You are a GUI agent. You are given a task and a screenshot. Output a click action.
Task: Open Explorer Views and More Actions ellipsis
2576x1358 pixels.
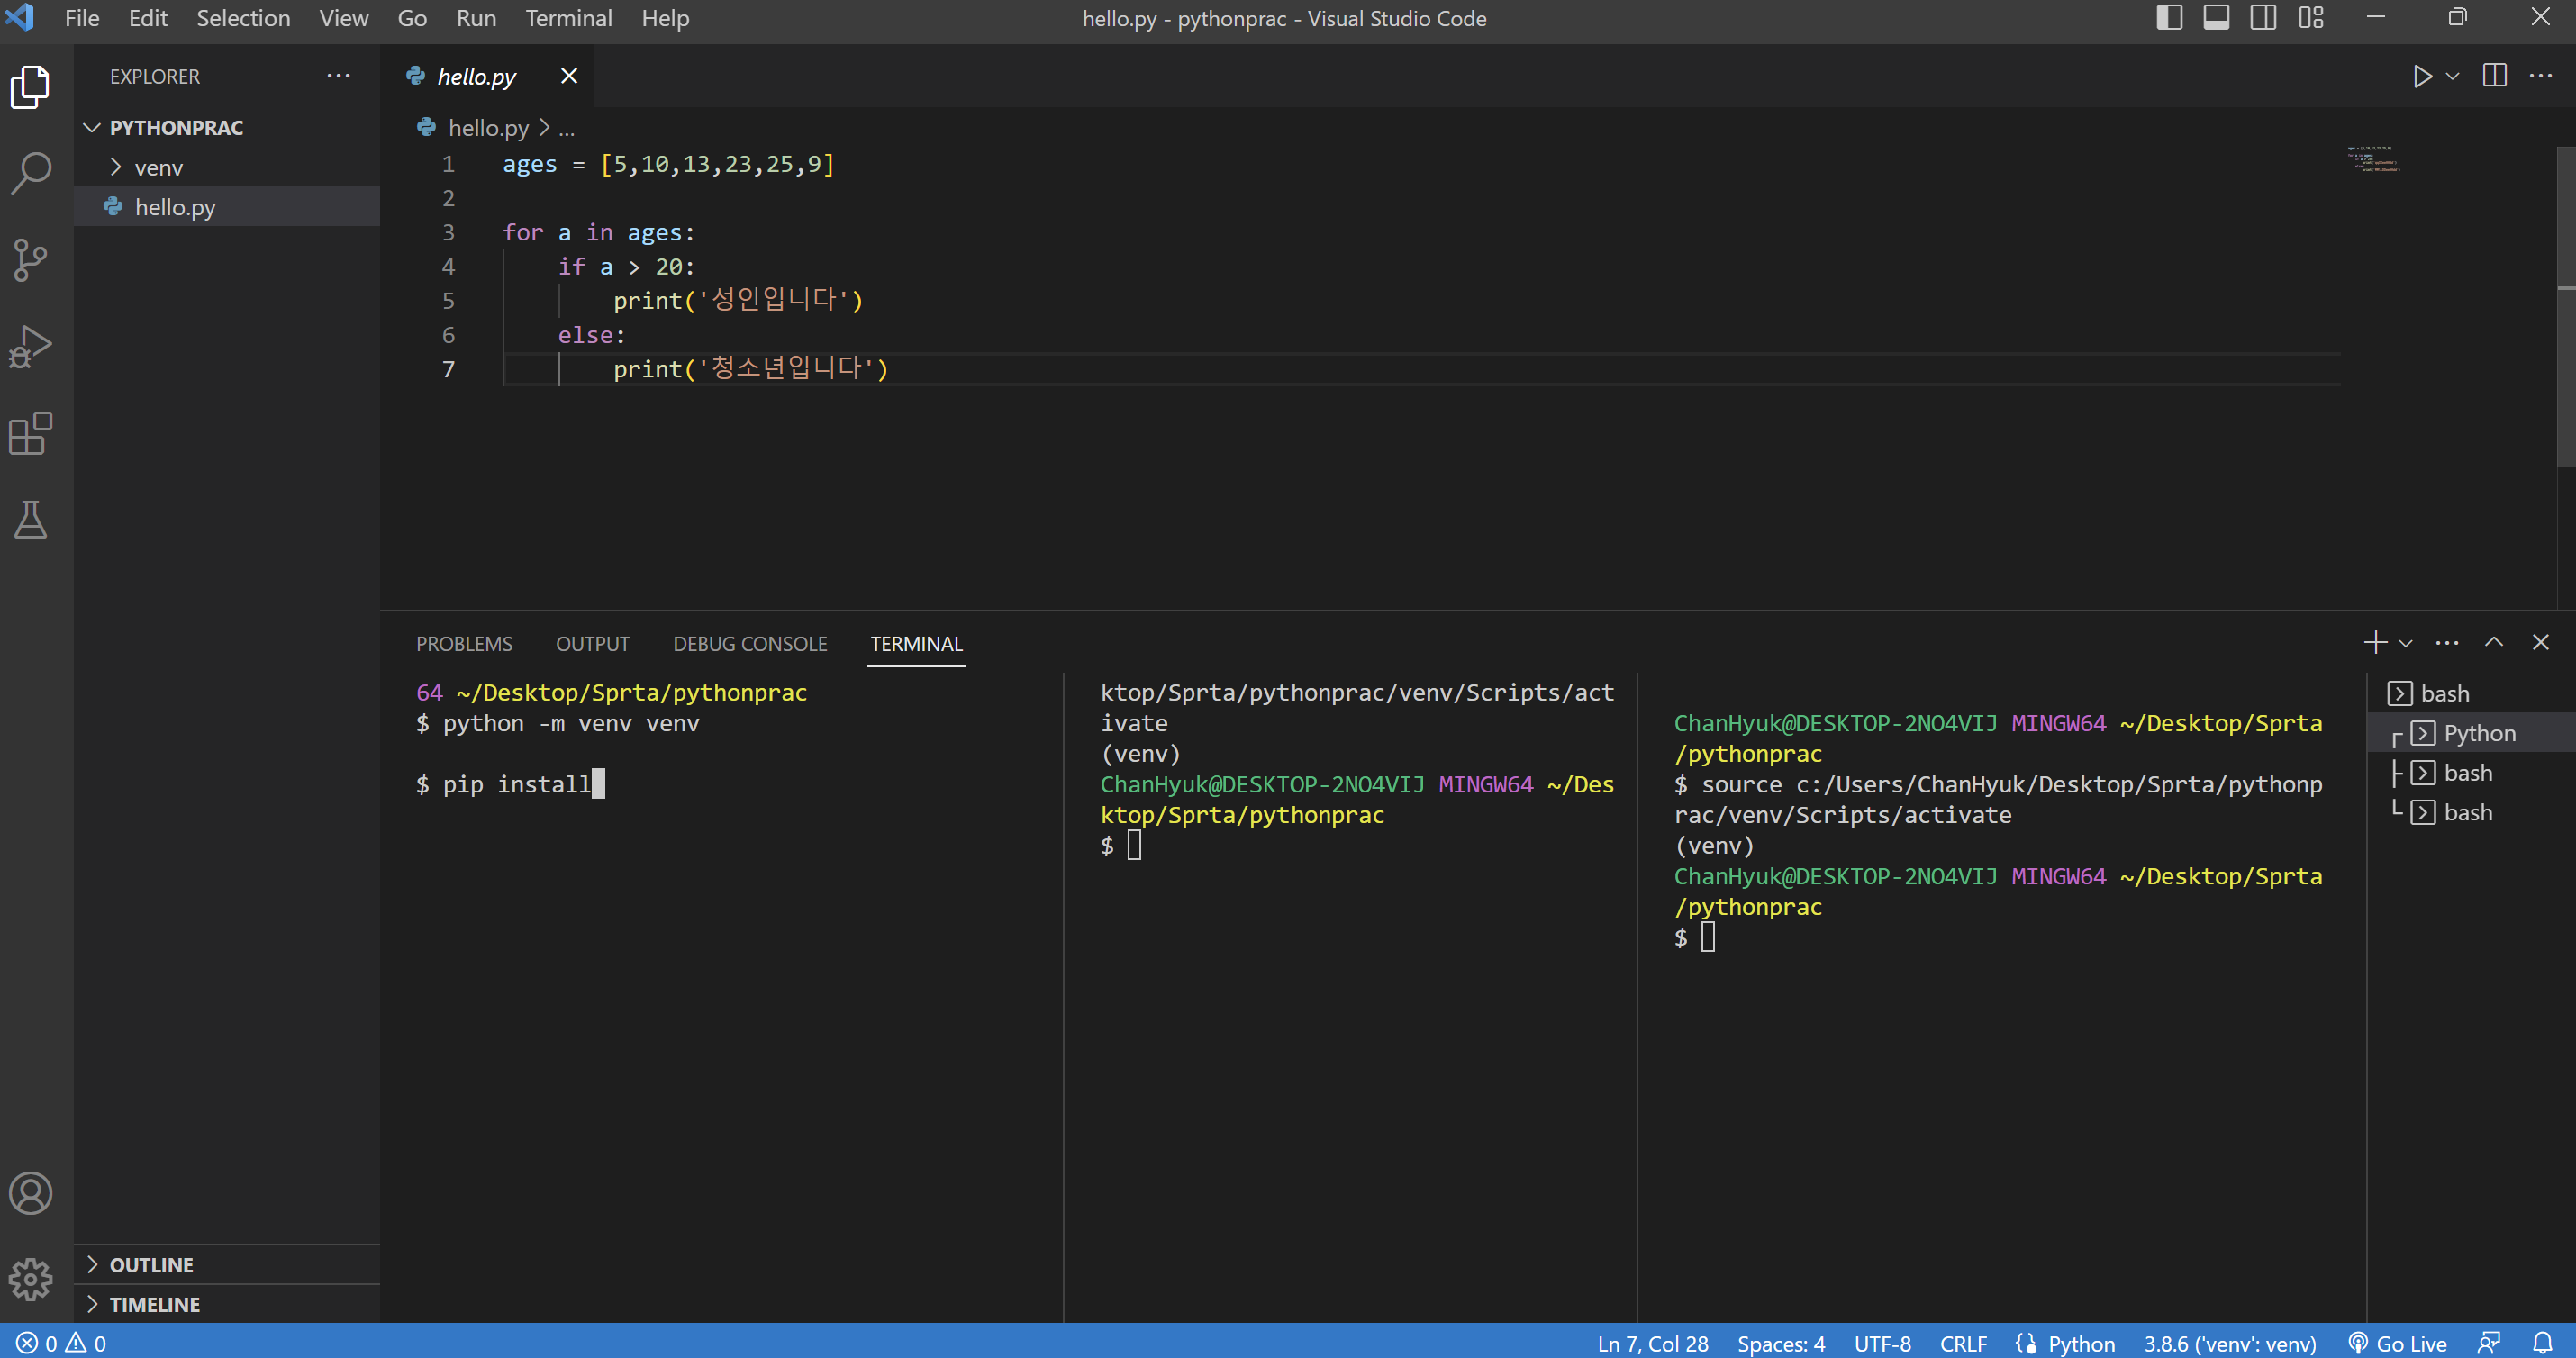[339, 76]
